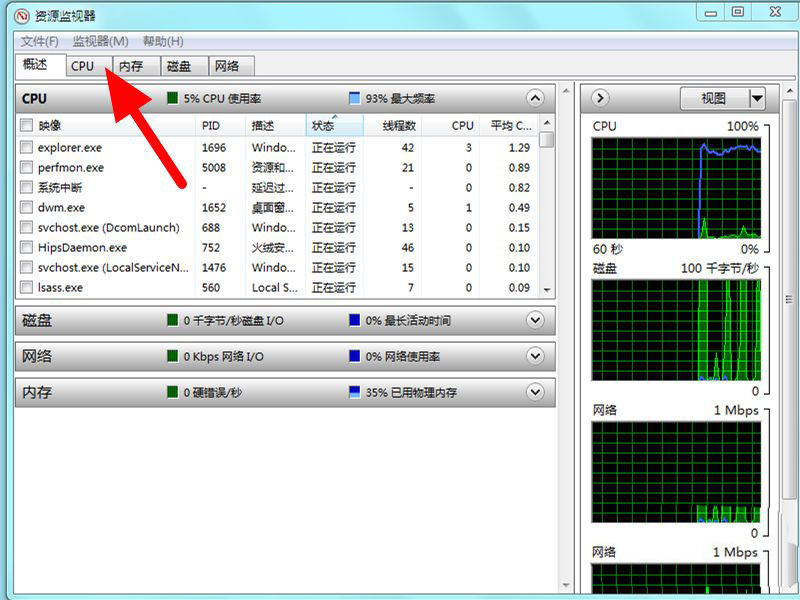The image size is (800, 600).
Task: Click the 视图 button
Action: [713, 98]
